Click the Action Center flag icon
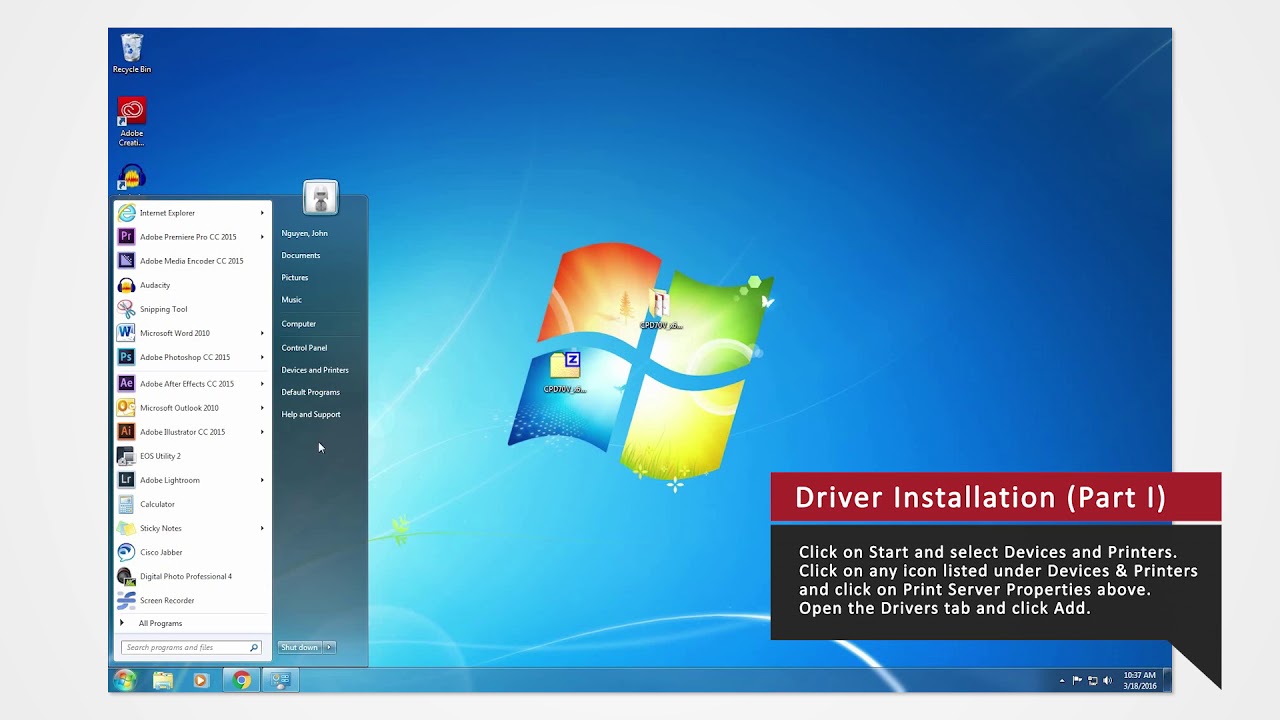The image size is (1280, 720). pyautogui.click(x=1077, y=680)
